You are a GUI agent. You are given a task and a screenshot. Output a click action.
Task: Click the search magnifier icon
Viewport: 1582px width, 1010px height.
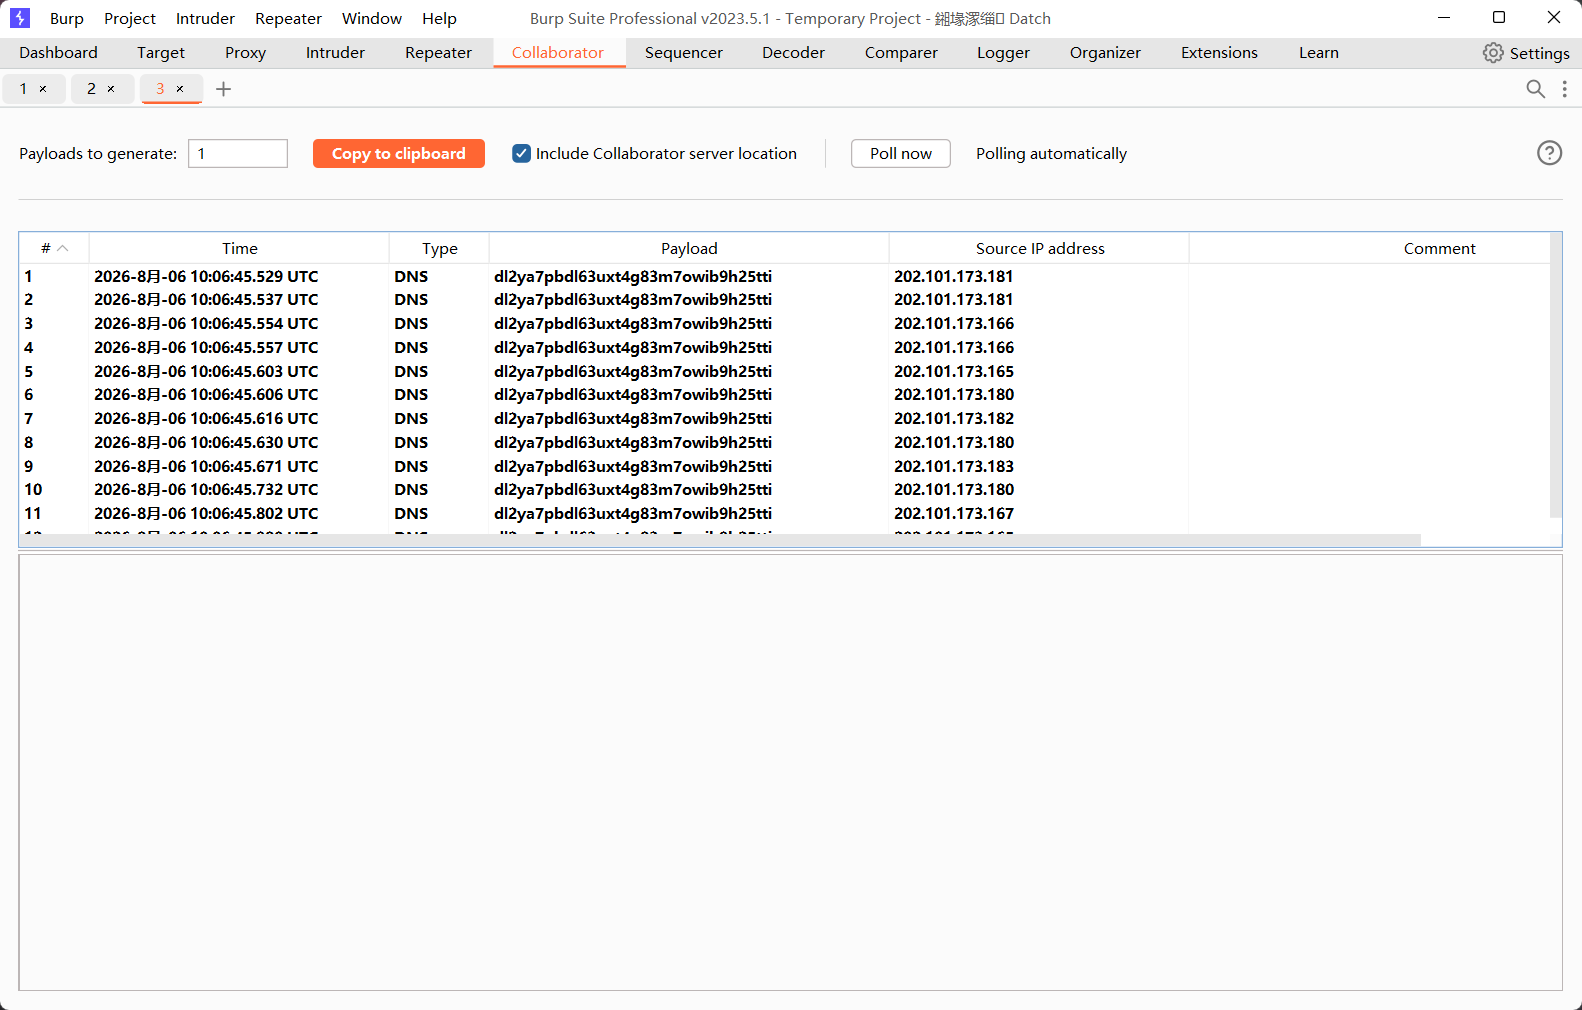coord(1536,89)
